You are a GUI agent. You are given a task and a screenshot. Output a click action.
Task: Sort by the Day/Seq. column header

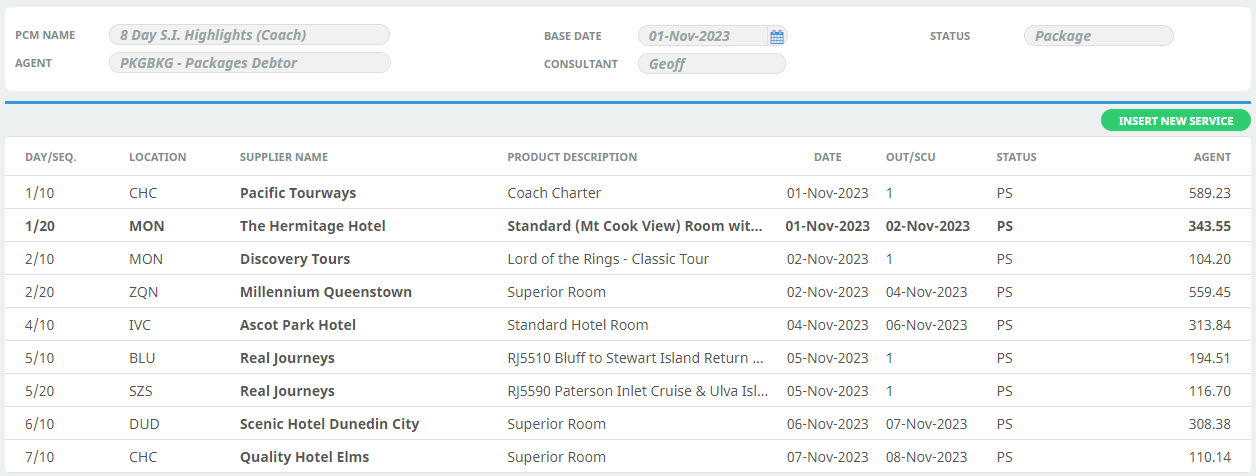[x=51, y=157]
